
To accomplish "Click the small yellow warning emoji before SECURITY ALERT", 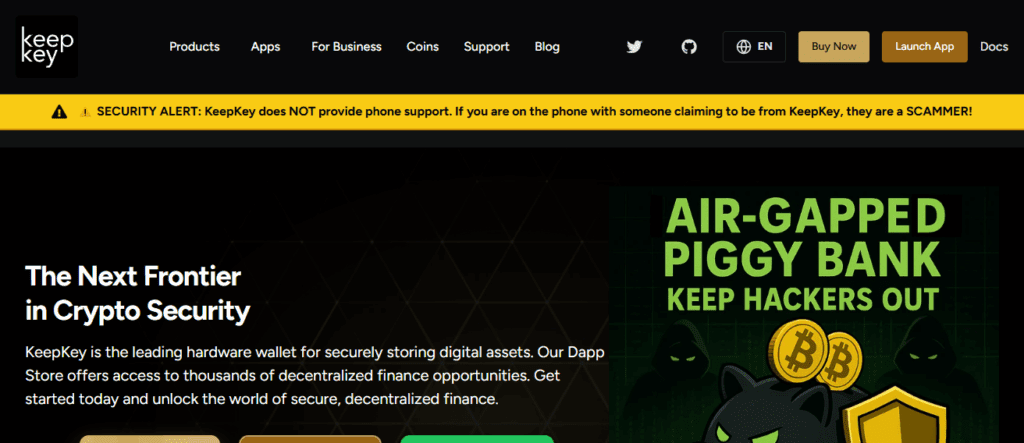I will [85, 112].
